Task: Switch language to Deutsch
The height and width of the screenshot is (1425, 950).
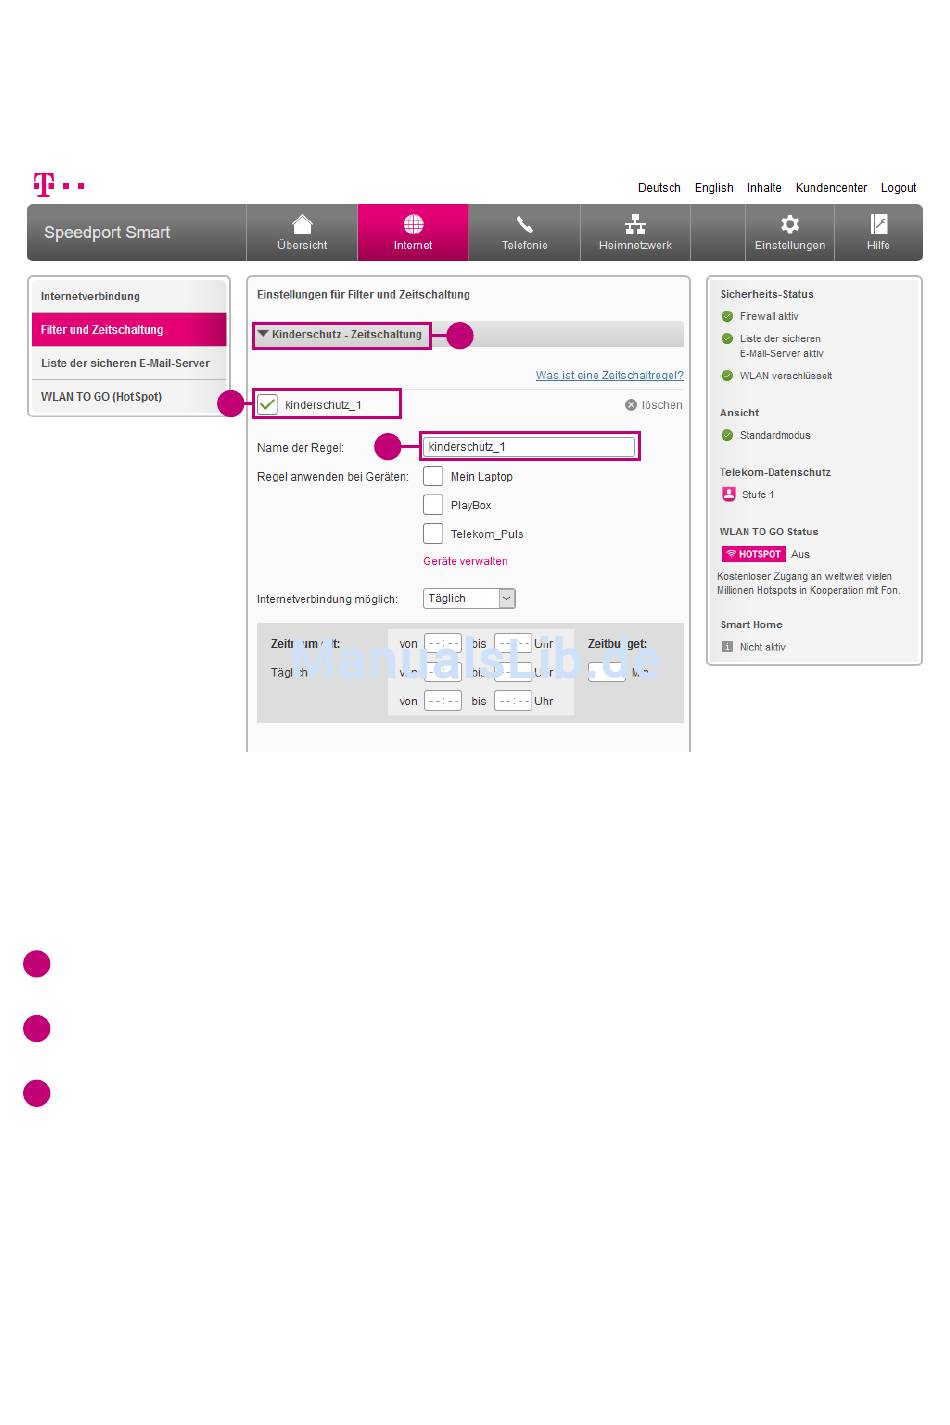Action: click(x=659, y=188)
